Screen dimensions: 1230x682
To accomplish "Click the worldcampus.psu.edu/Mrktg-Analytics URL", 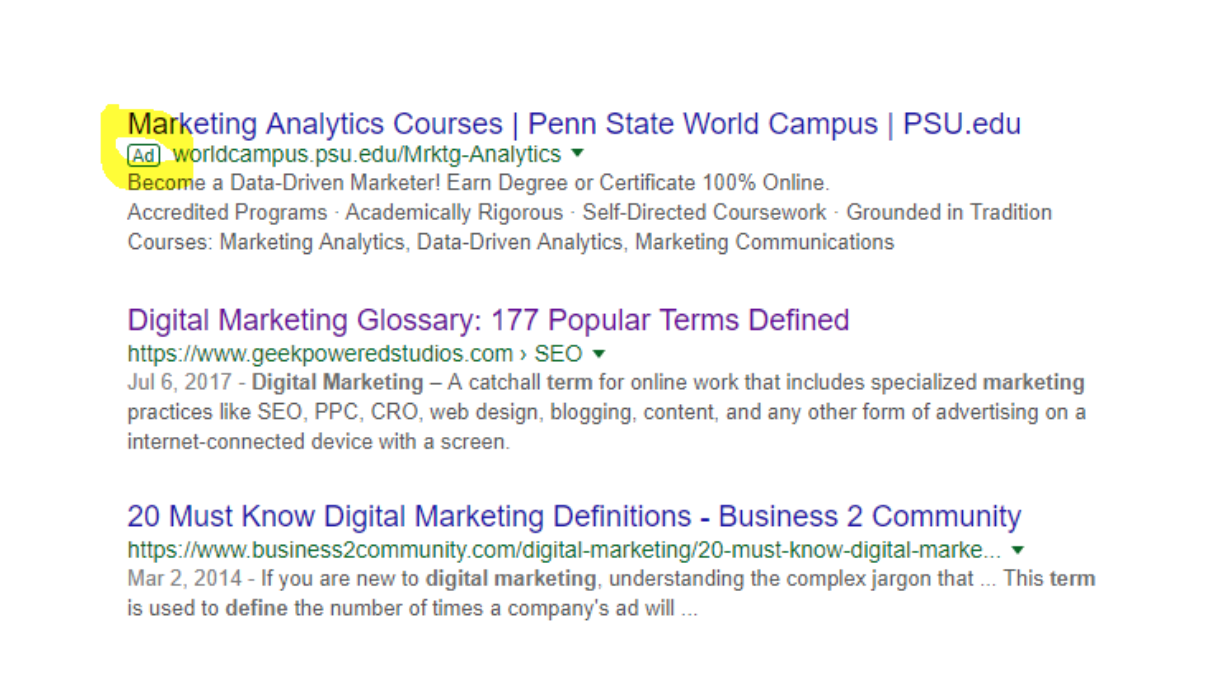I will tap(366, 154).
